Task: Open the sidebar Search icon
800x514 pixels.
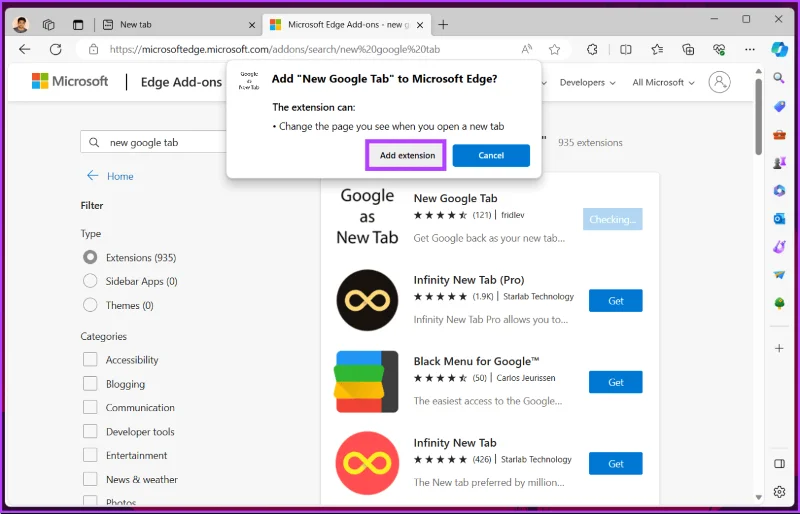Action: tap(779, 78)
